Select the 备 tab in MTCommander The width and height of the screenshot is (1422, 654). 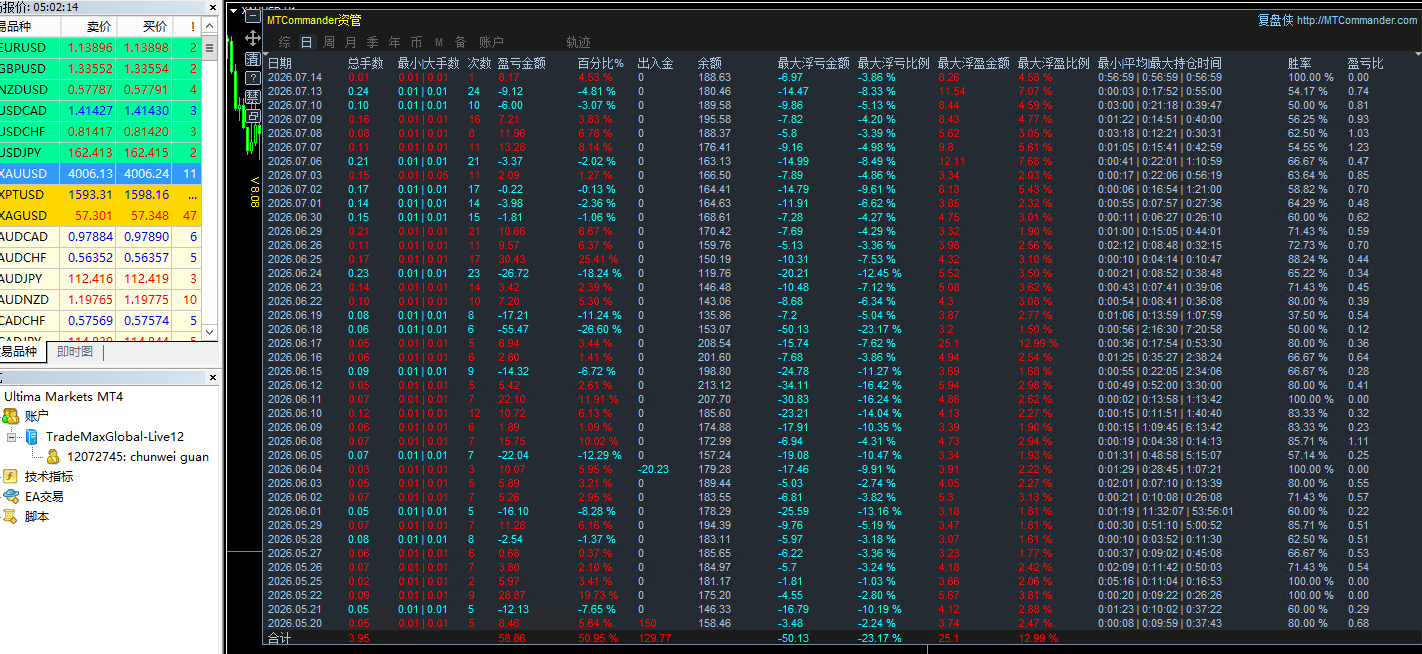point(460,42)
